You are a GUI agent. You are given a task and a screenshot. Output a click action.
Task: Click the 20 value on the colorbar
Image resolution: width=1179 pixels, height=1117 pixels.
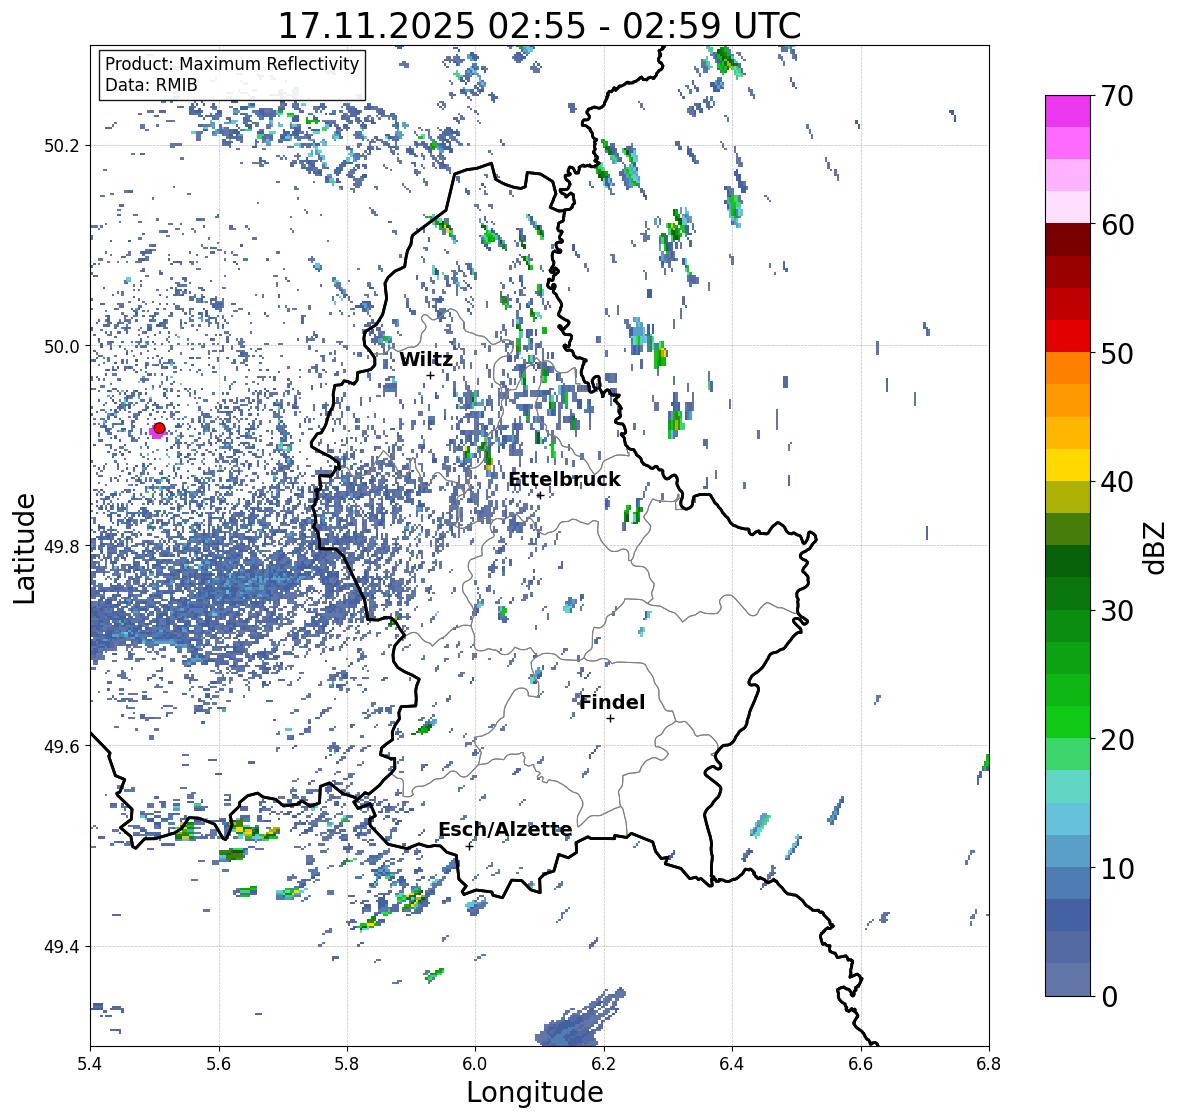pyautogui.click(x=1116, y=740)
